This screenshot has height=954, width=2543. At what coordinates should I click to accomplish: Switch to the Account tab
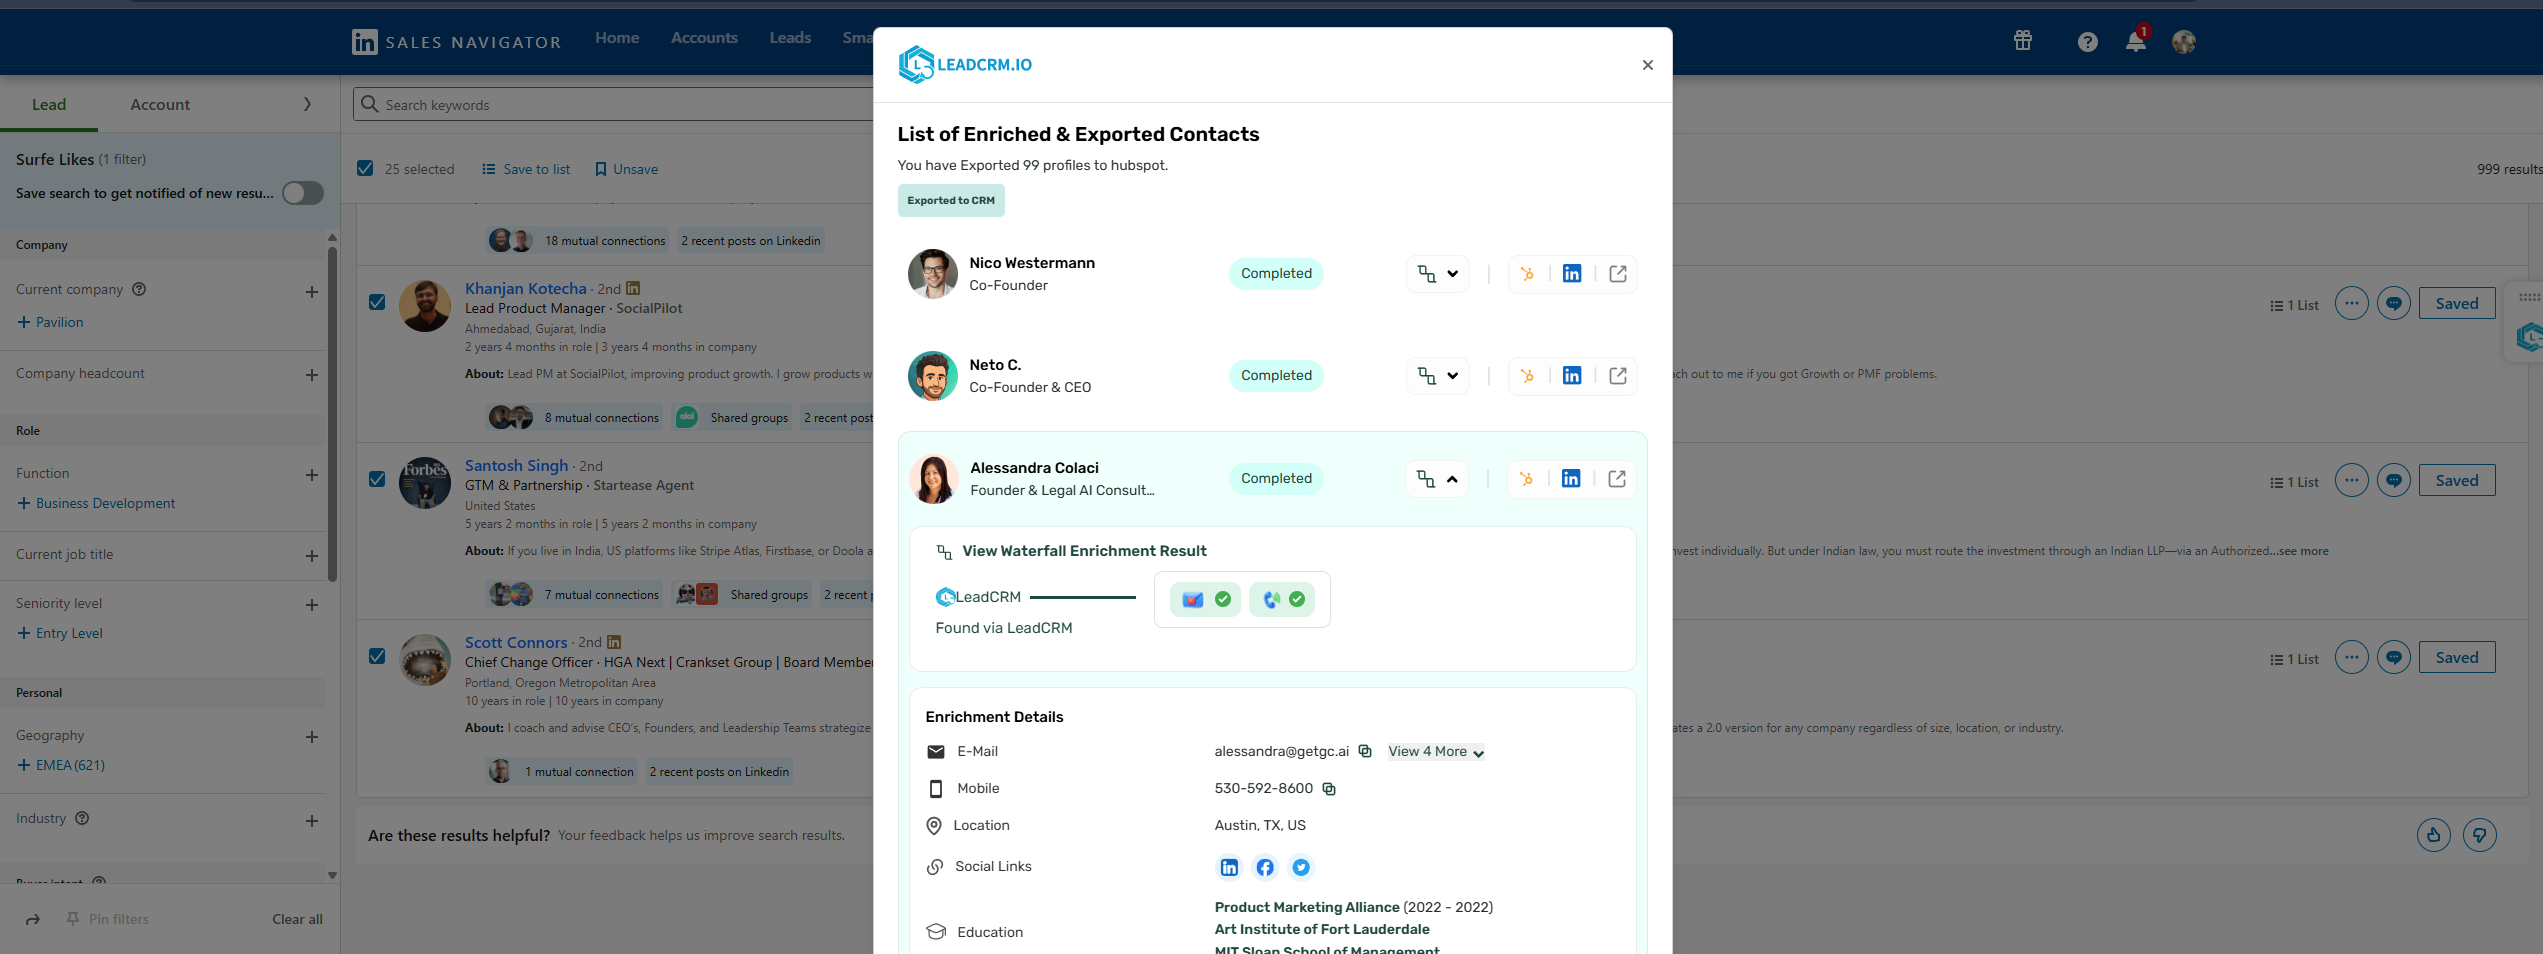click(160, 105)
